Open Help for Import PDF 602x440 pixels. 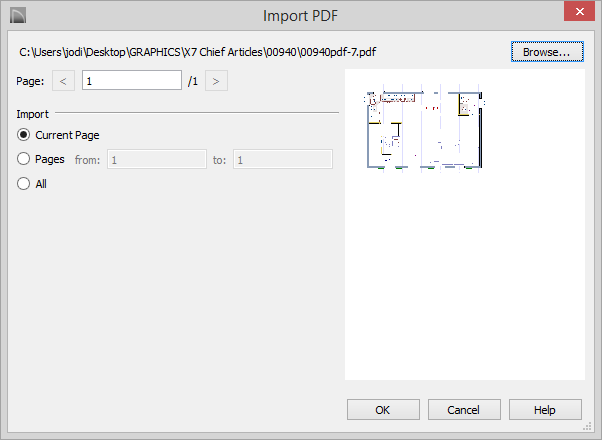tap(545, 410)
